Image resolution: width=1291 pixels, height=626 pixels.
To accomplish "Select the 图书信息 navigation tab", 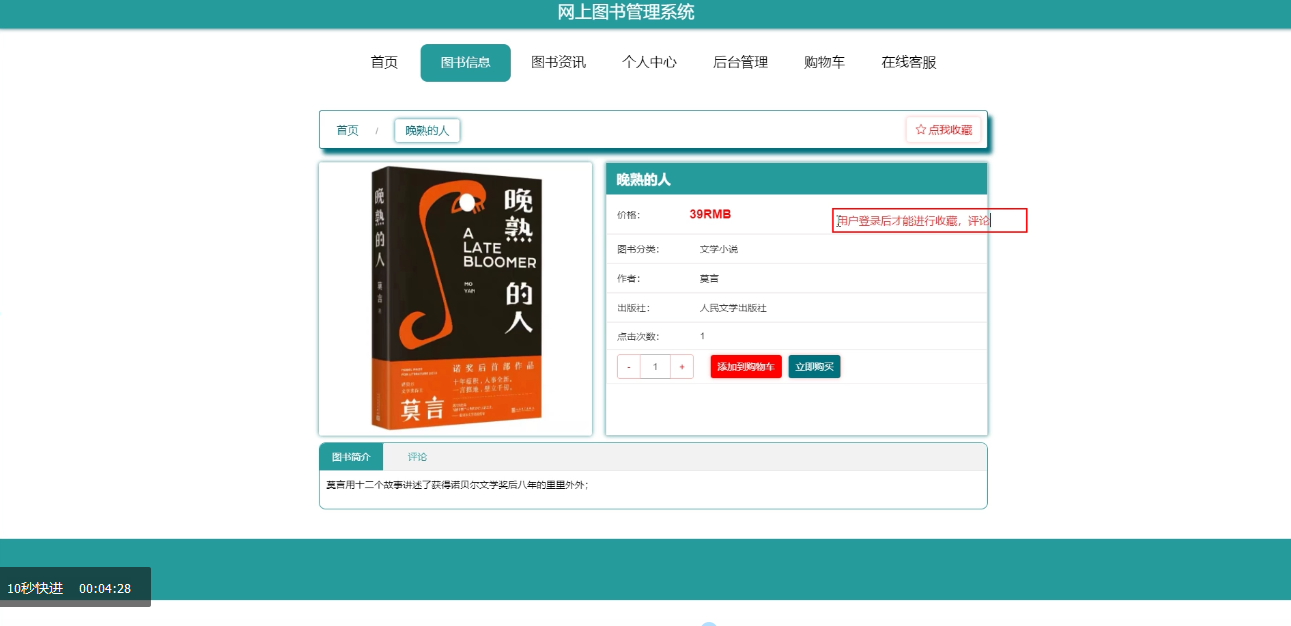I will (x=465, y=62).
